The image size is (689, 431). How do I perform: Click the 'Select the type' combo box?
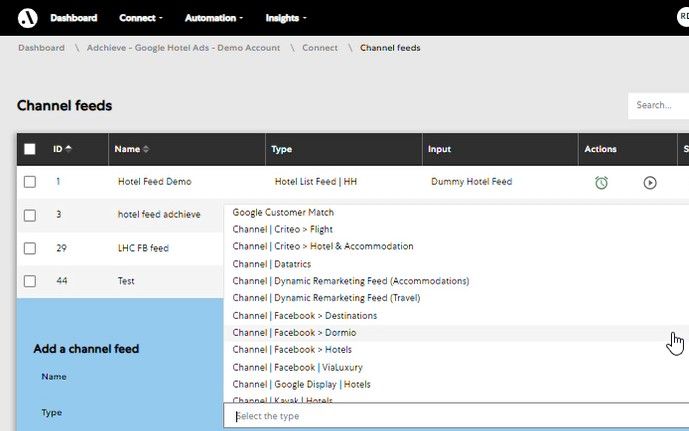[x=456, y=416]
